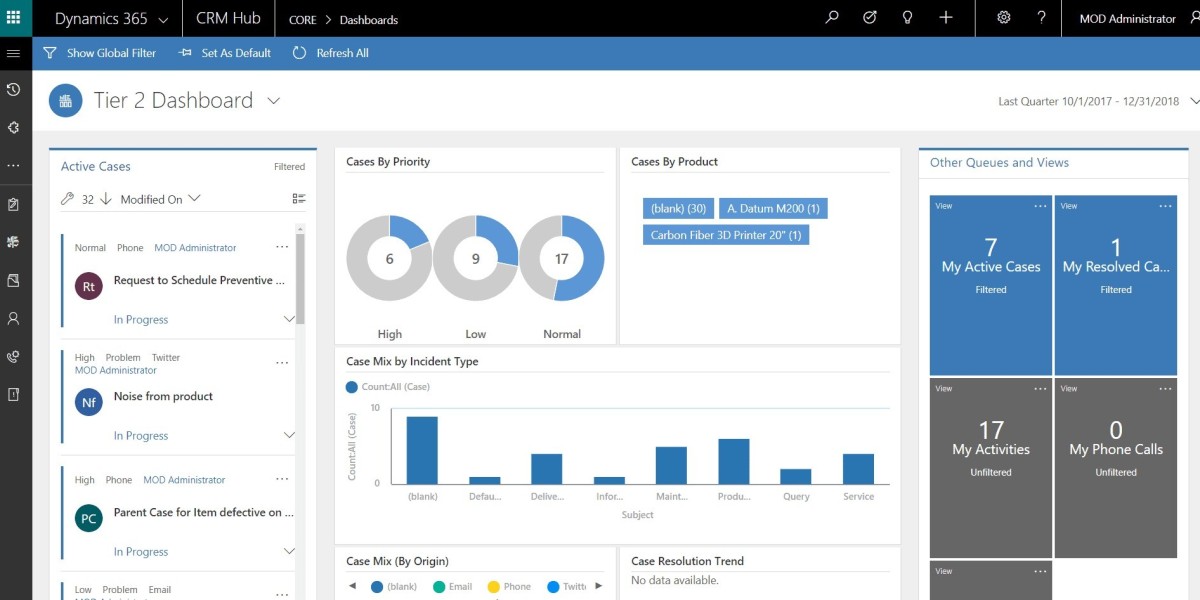Image resolution: width=1200 pixels, height=600 pixels.
Task: Open the My Activities tile
Action: (x=991, y=468)
